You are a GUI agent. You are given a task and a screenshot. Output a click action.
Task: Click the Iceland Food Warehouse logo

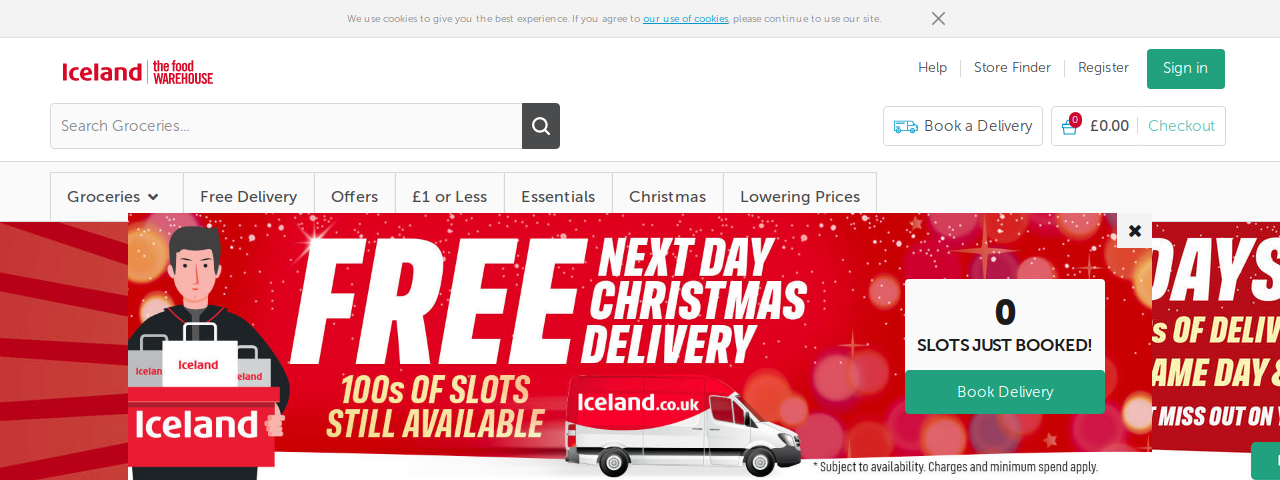tap(138, 72)
